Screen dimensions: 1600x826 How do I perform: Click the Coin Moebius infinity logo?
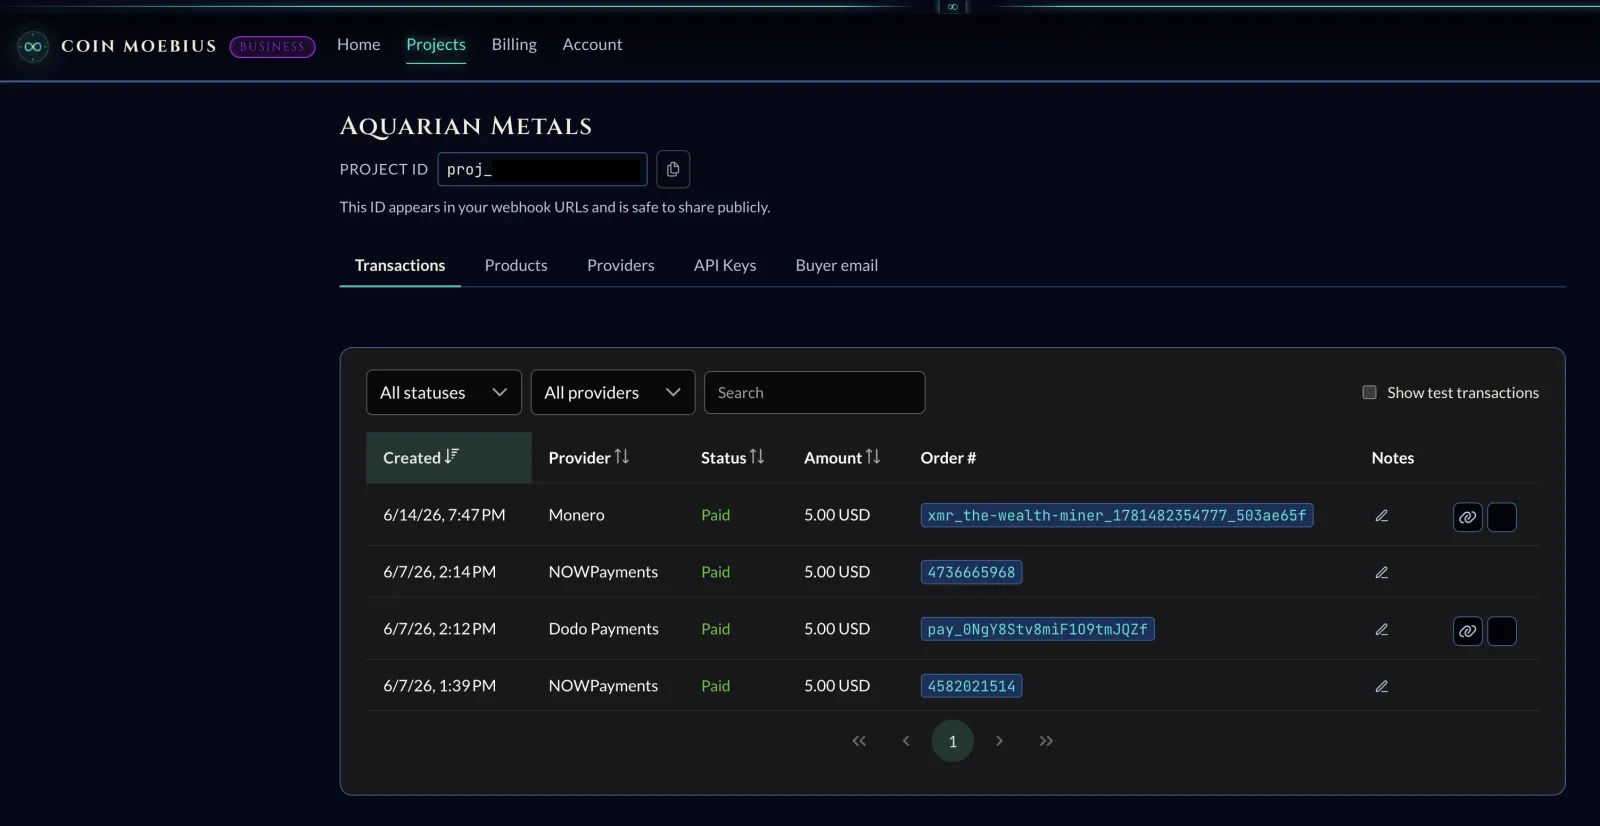point(33,46)
